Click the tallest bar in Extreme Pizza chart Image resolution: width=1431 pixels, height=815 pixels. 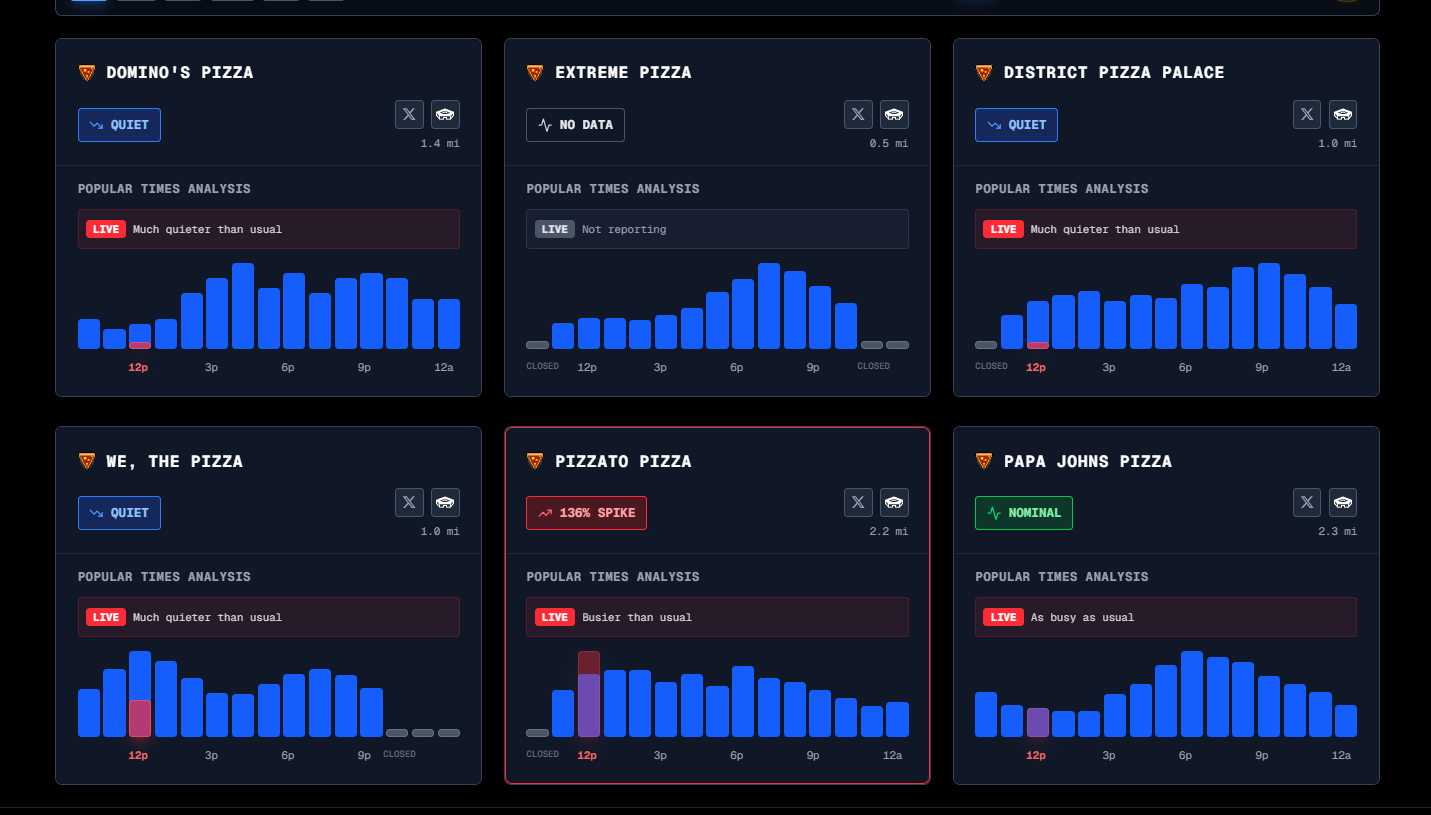coord(769,306)
